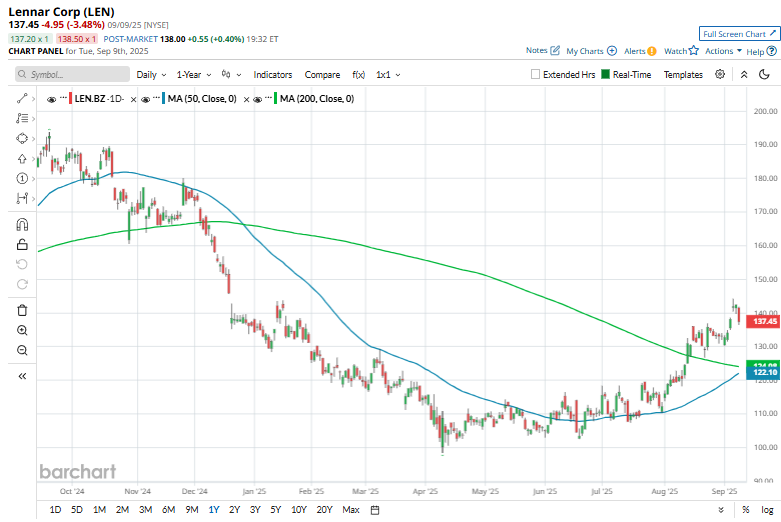
Task: Select the measurement range tool
Action: [22, 198]
